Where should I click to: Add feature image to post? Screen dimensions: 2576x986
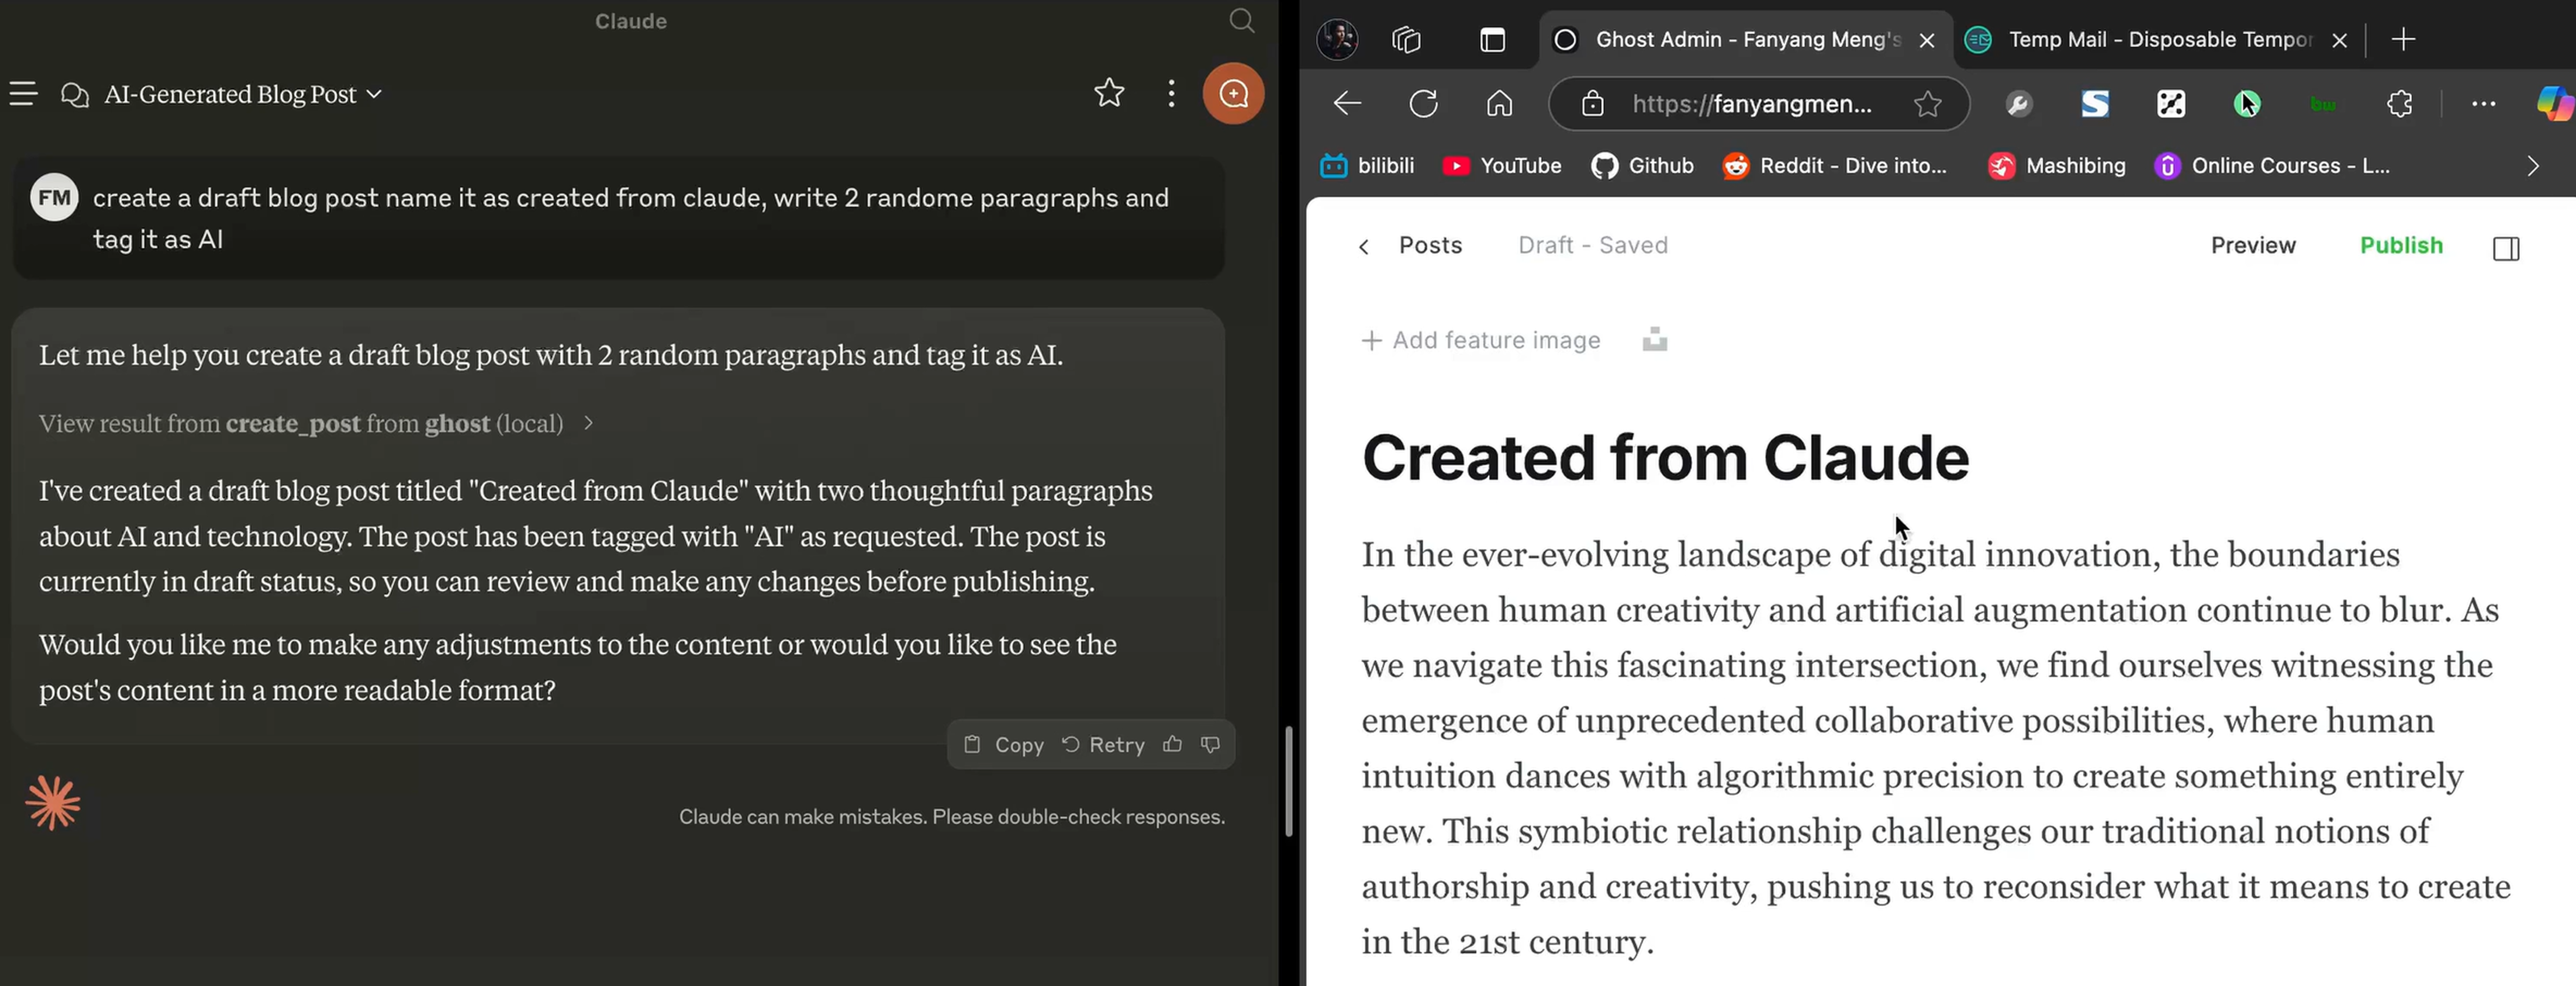[x=1480, y=341]
